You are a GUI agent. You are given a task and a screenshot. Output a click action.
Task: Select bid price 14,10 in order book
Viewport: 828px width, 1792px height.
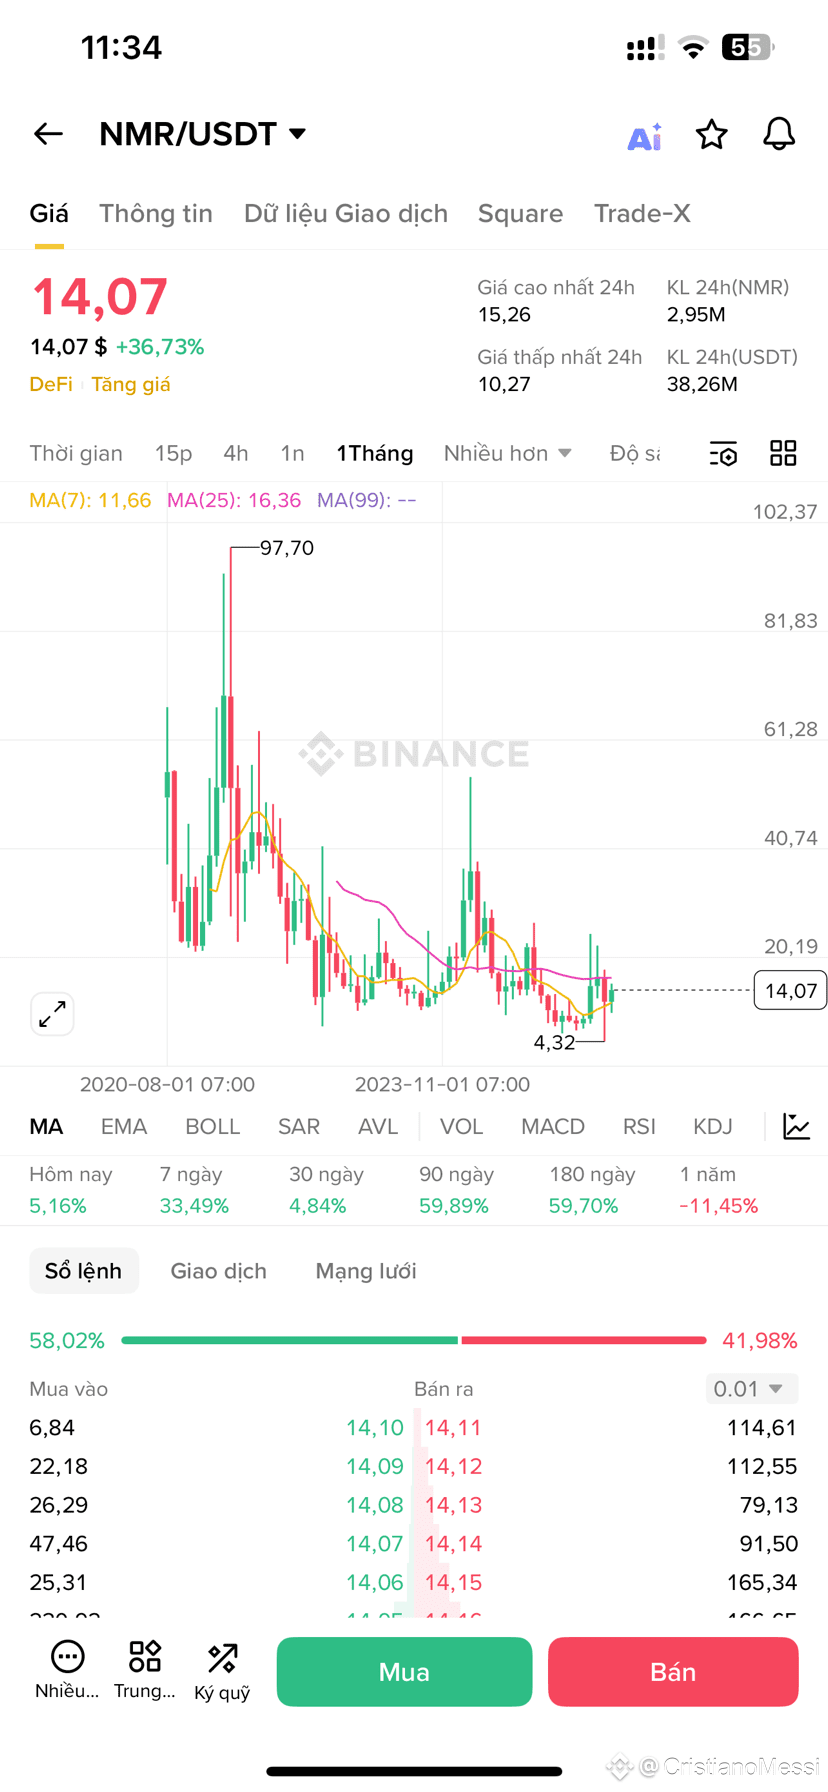click(x=375, y=1428)
